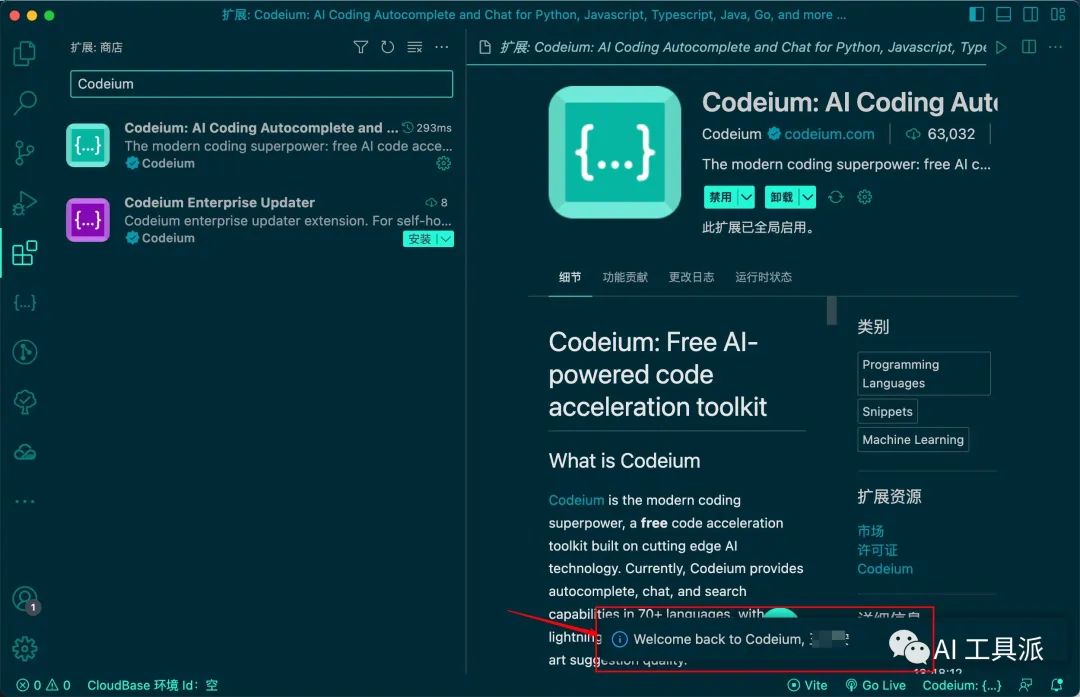Select Programming Languages category tag
The image size is (1080, 697).
point(924,373)
